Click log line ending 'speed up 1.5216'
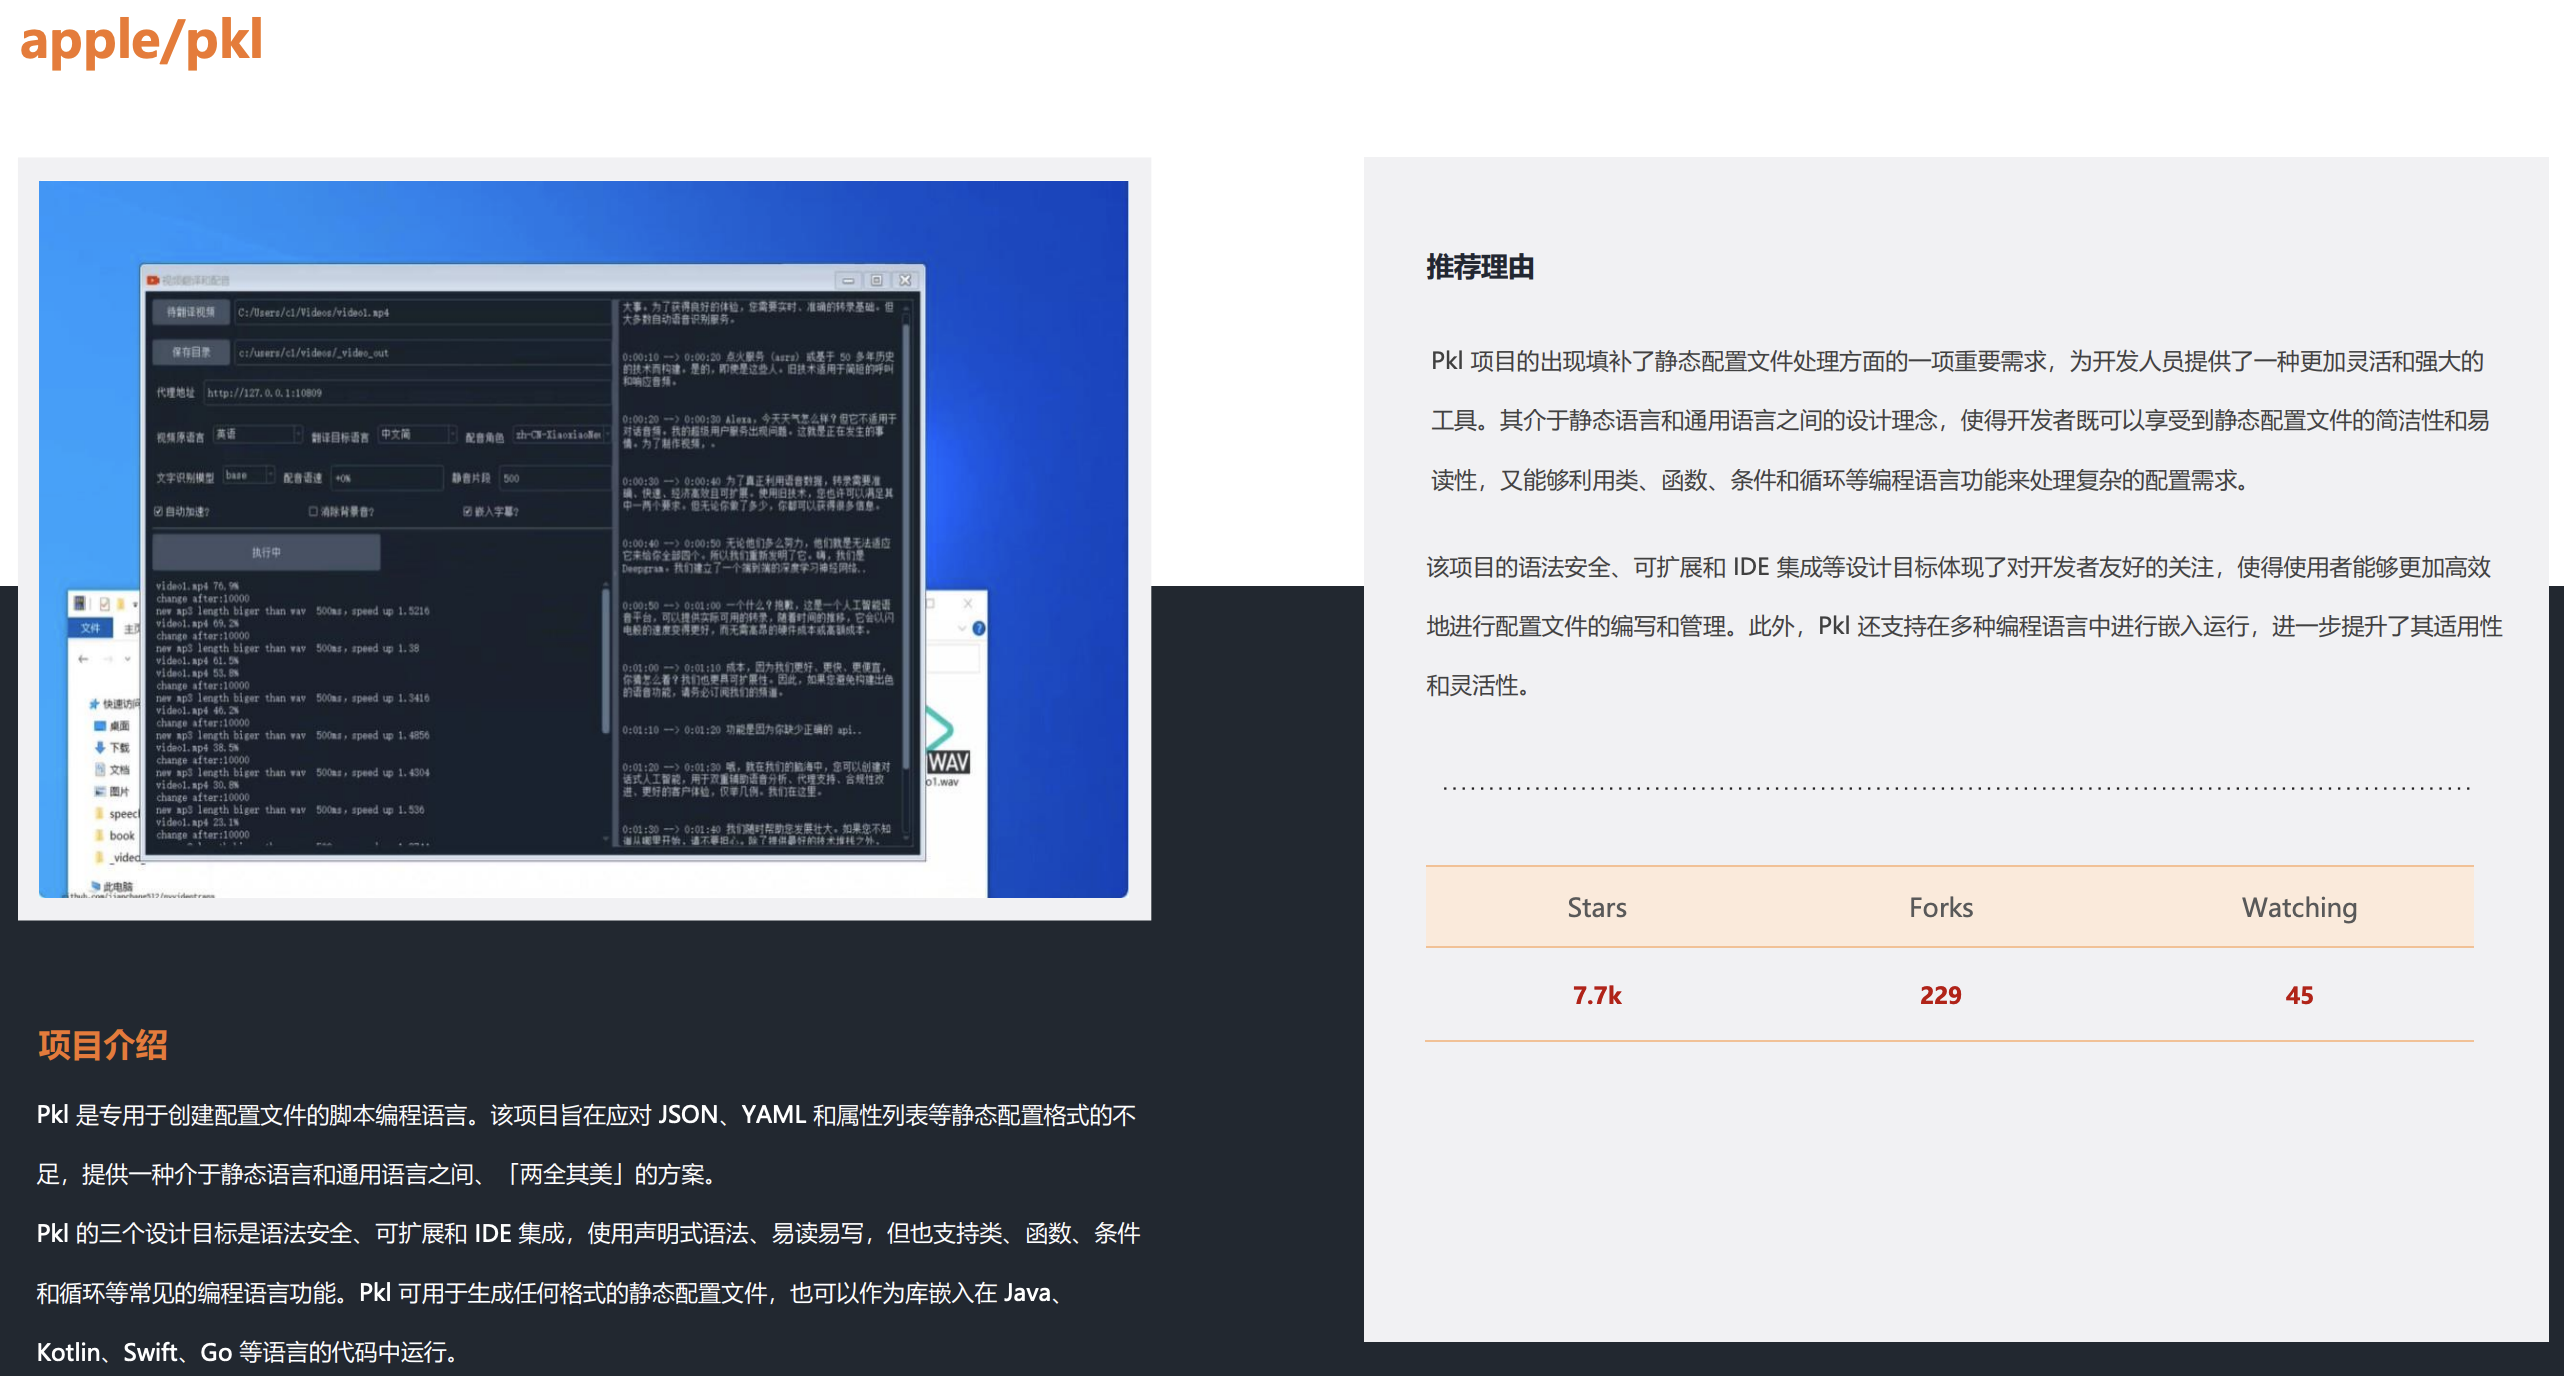The width and height of the screenshot is (2564, 1376). pyautogui.click(x=292, y=611)
